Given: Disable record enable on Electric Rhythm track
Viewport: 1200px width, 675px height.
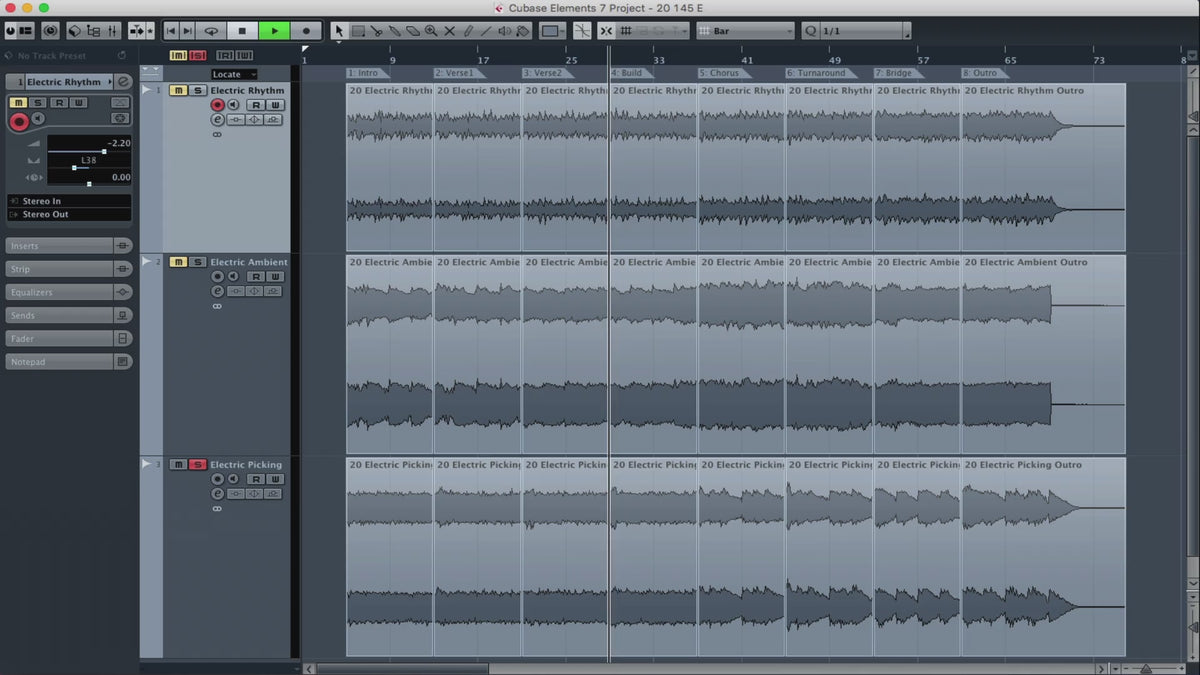Looking at the screenshot, I should 217,105.
